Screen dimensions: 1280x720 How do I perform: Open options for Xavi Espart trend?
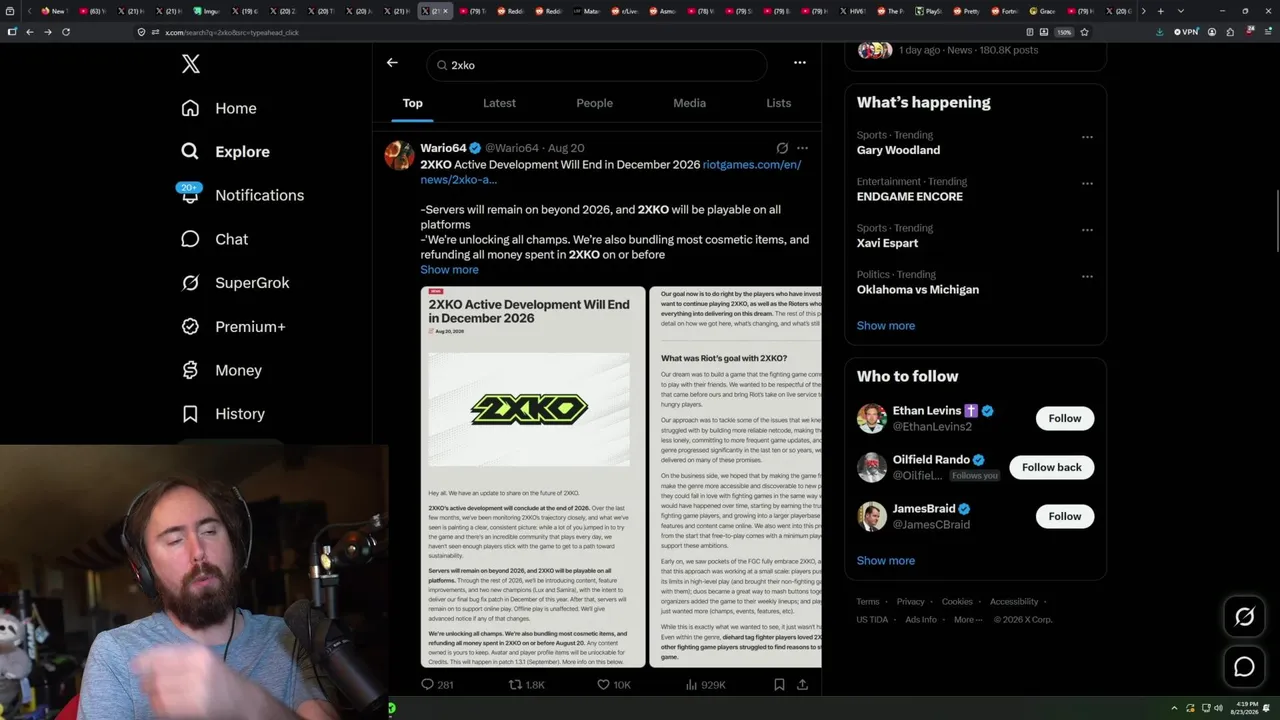coord(1087,230)
